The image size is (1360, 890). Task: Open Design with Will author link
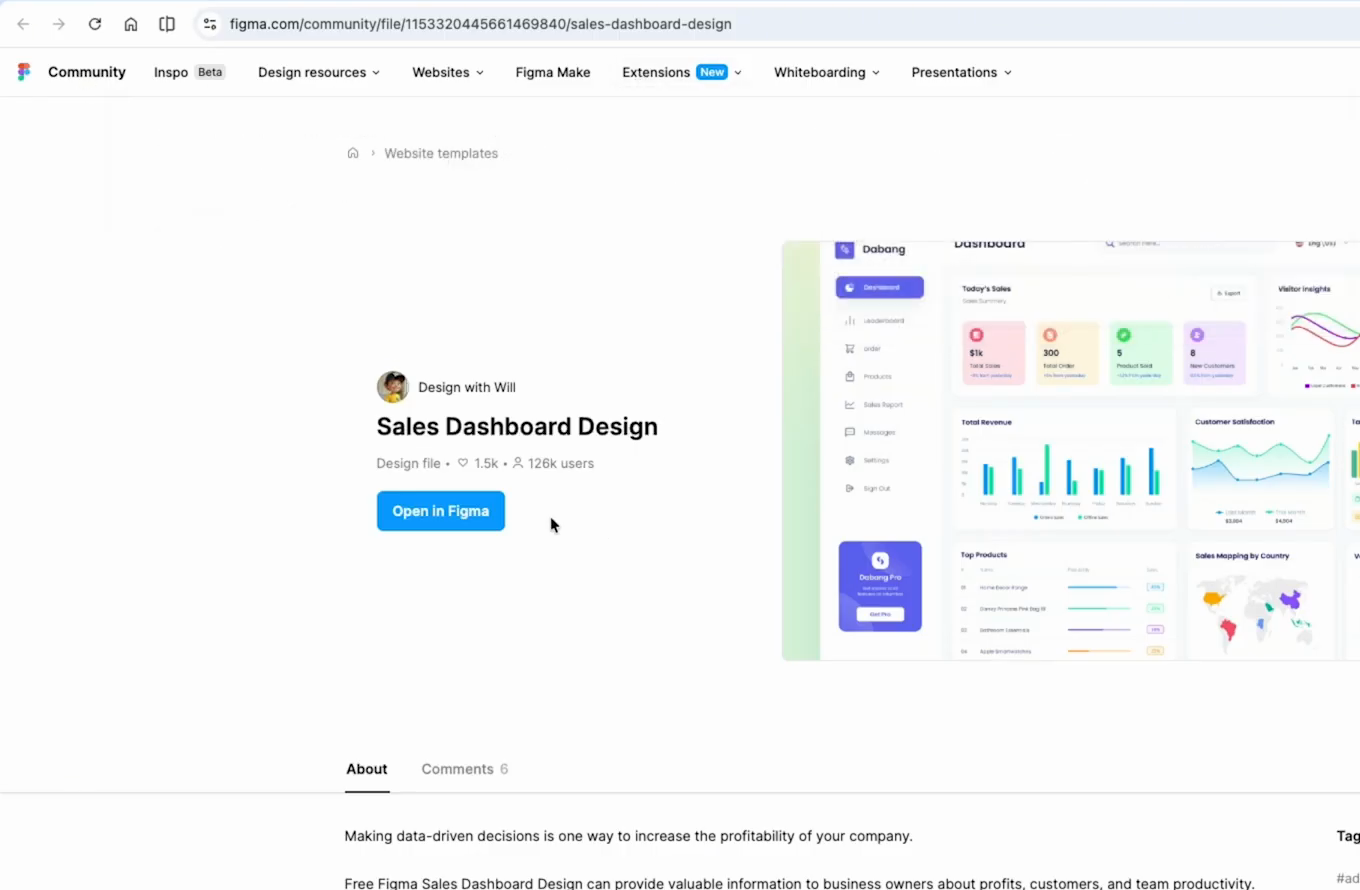click(467, 387)
